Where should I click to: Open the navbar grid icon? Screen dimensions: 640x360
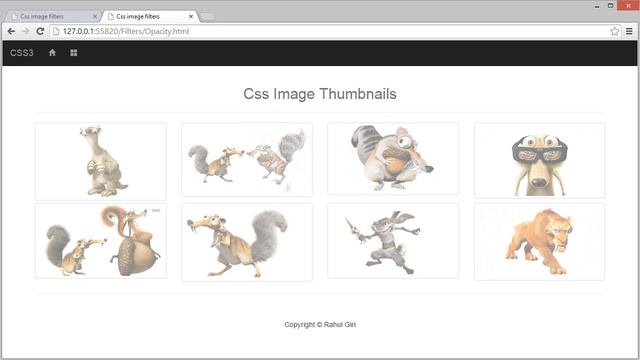(x=73, y=53)
